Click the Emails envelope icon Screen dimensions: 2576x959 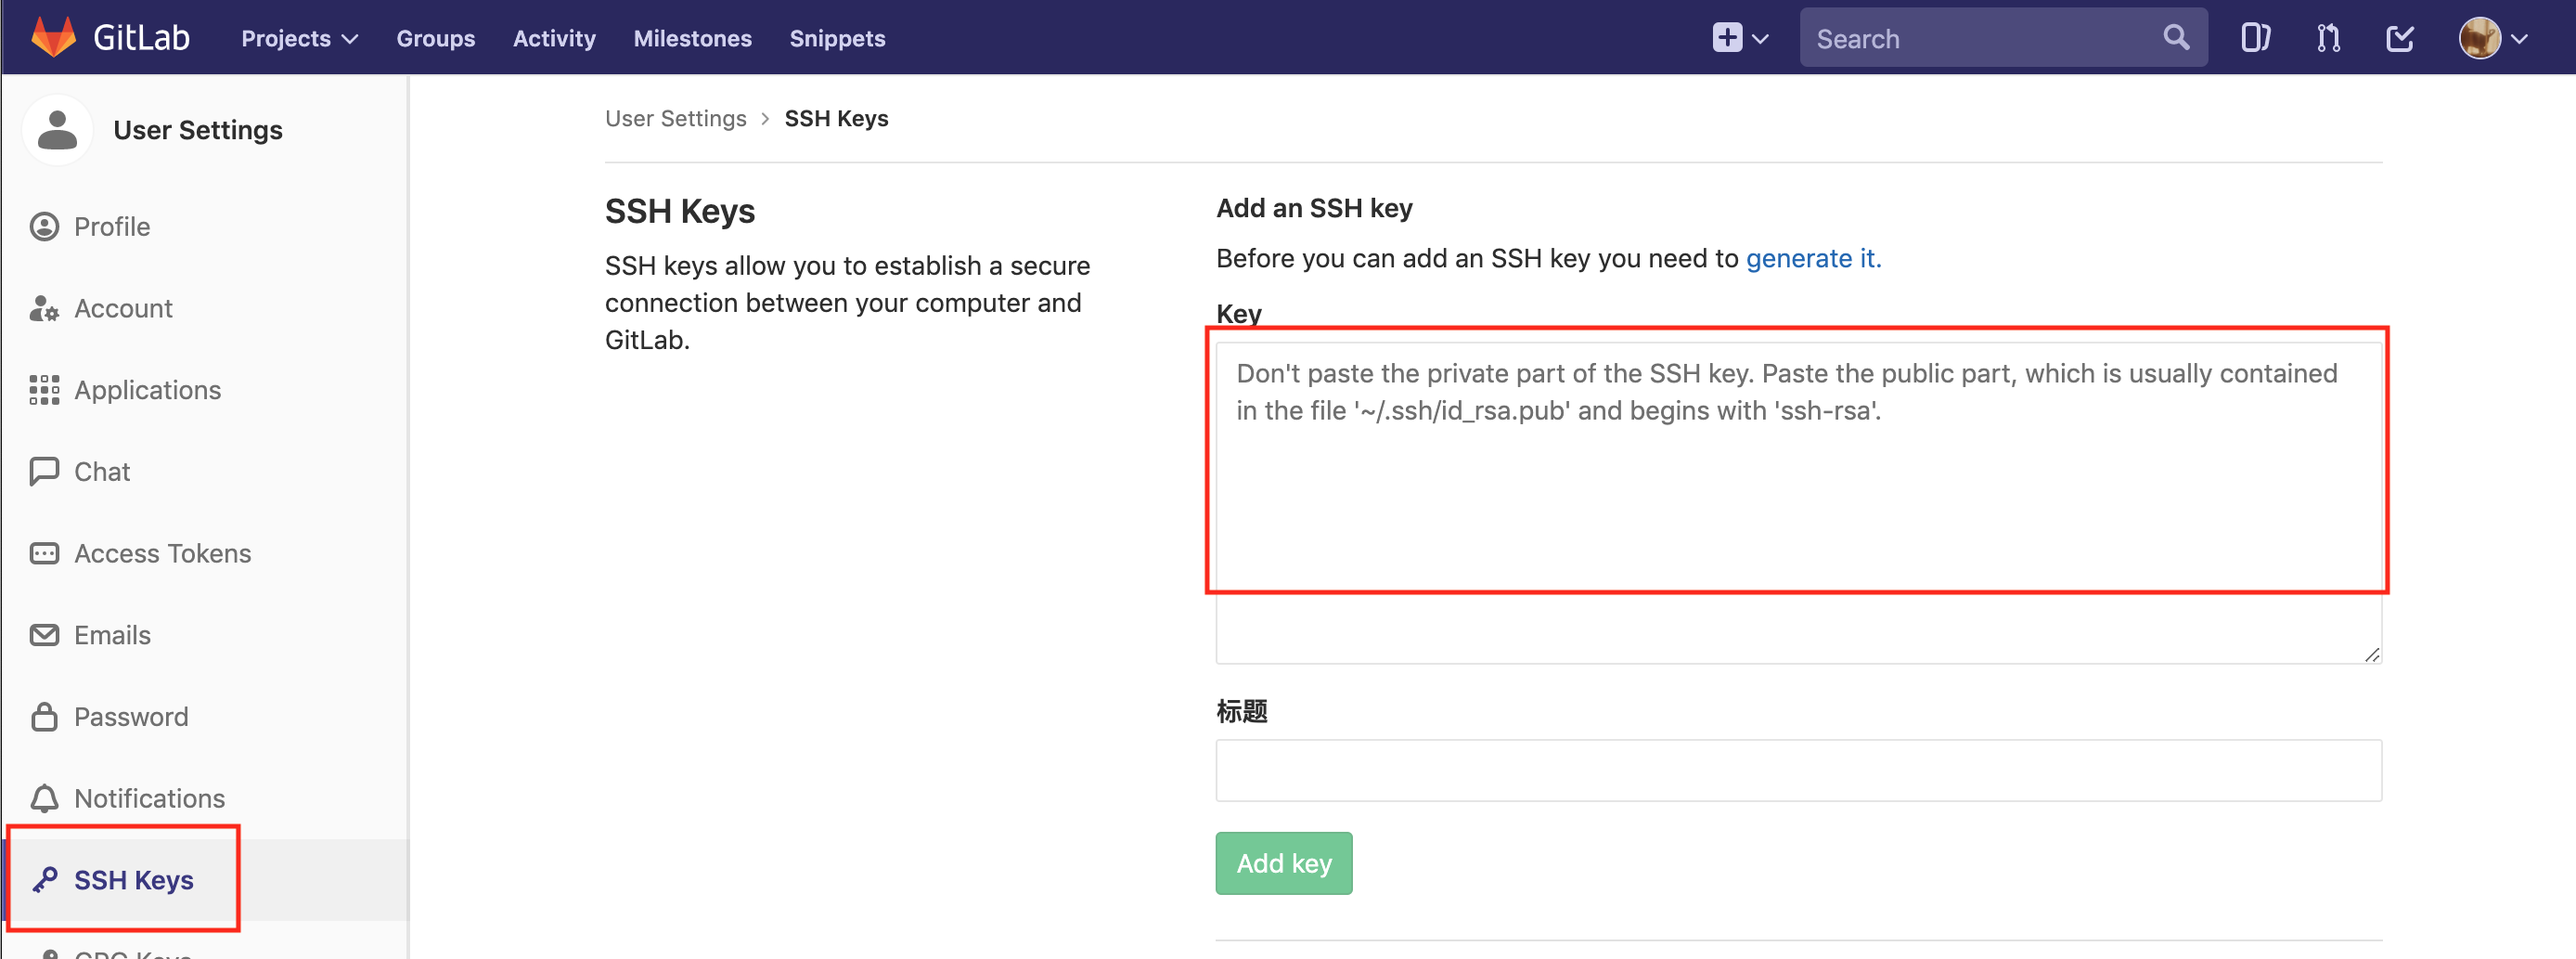click(44, 634)
